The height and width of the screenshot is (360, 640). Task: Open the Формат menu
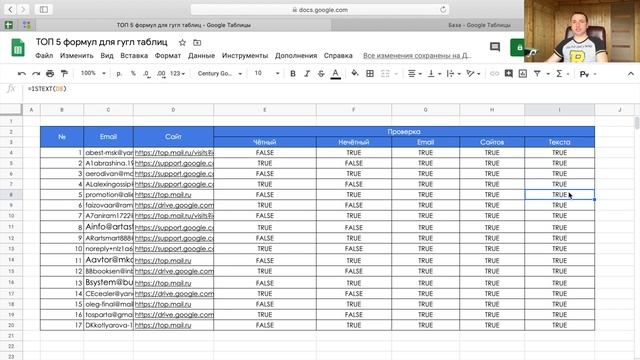[x=167, y=56]
